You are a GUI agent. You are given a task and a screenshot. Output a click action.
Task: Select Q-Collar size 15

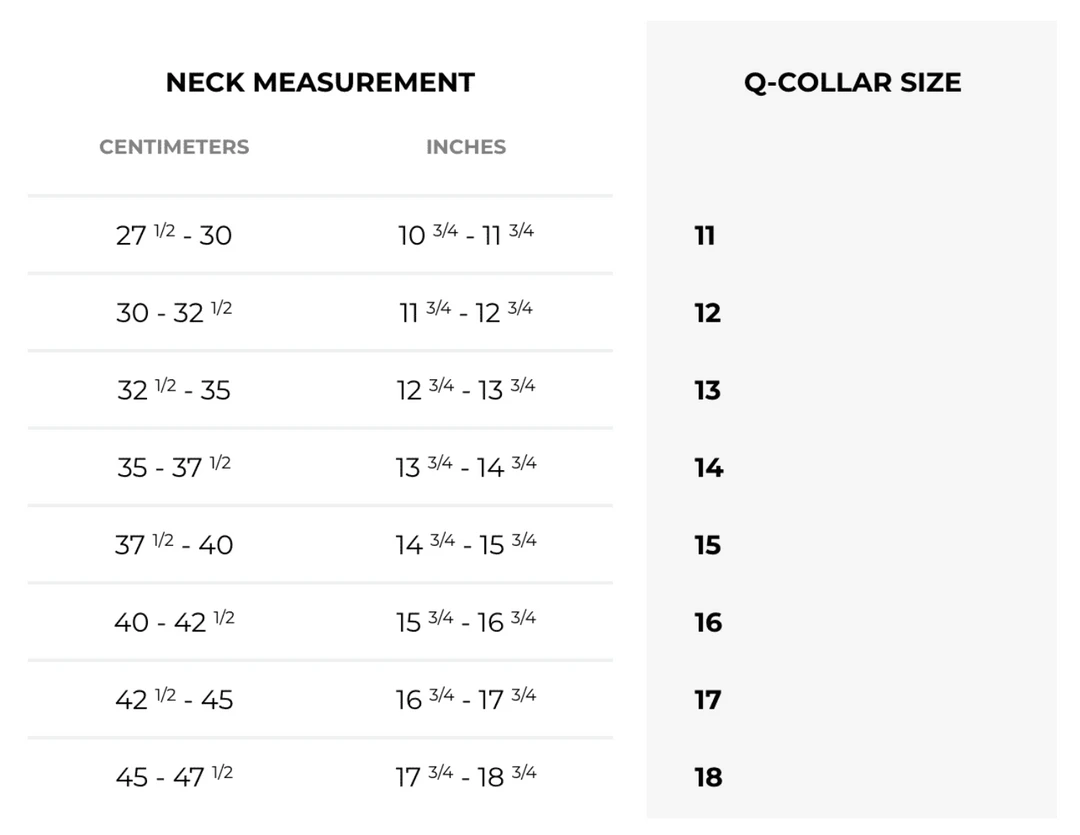pyautogui.click(x=707, y=545)
